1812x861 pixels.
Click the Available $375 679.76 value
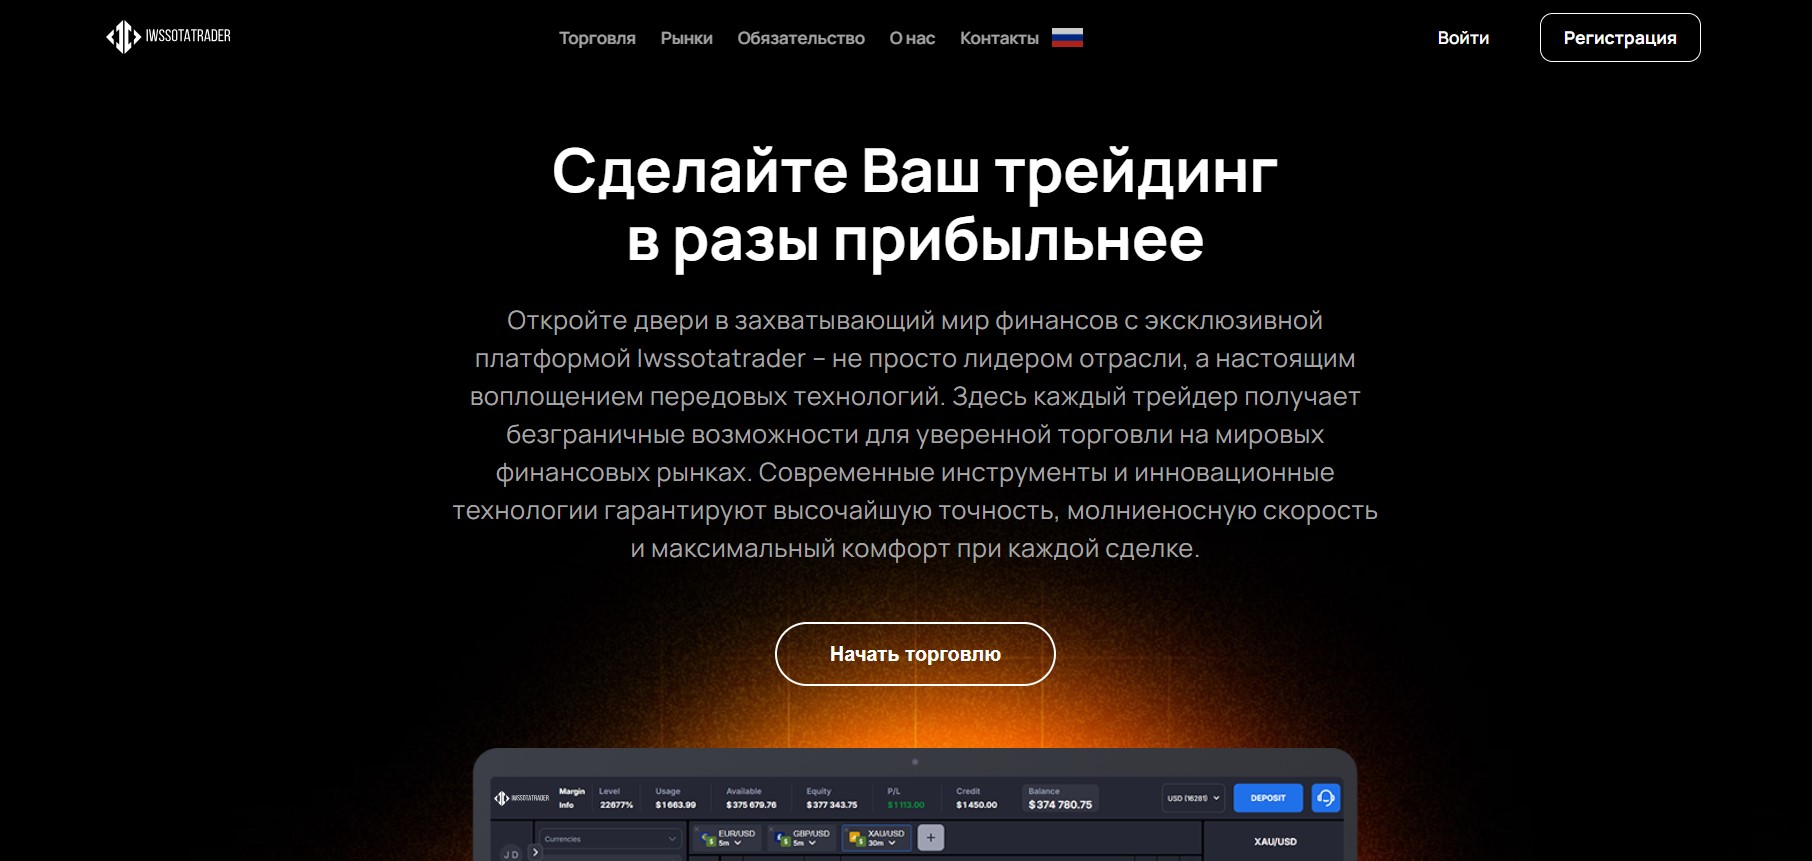(751, 805)
